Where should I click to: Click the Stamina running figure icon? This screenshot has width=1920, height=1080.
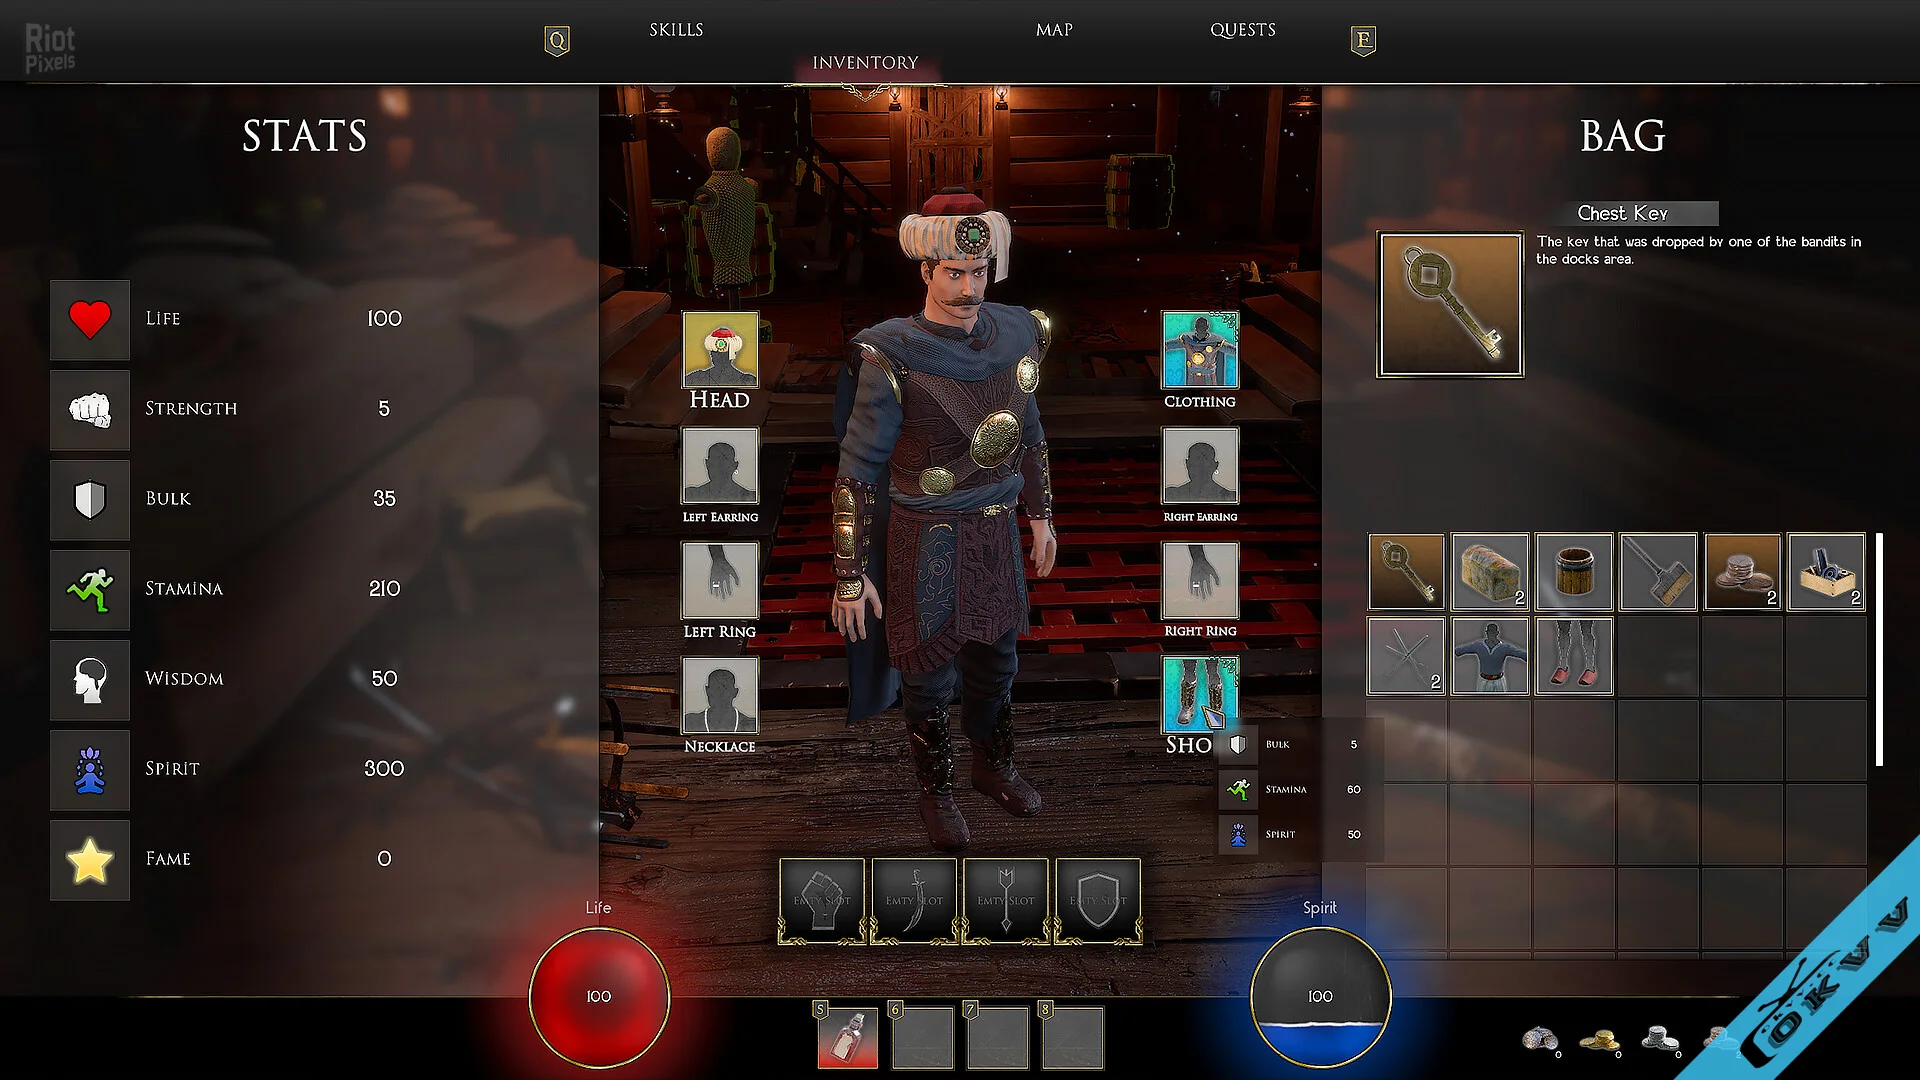[x=90, y=588]
